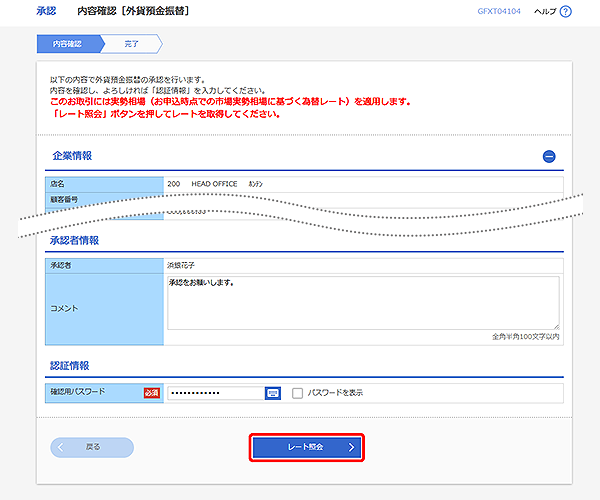Click the コメント row label

[x=64, y=308]
